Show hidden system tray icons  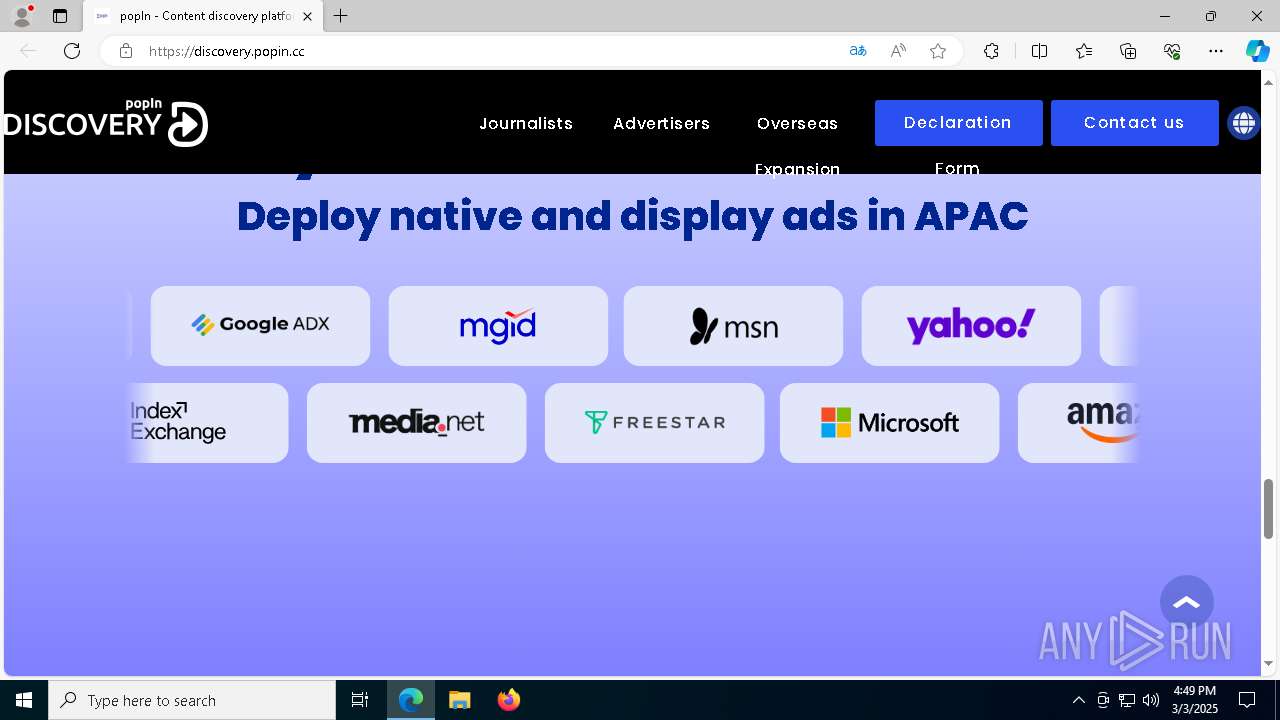pyautogui.click(x=1078, y=700)
